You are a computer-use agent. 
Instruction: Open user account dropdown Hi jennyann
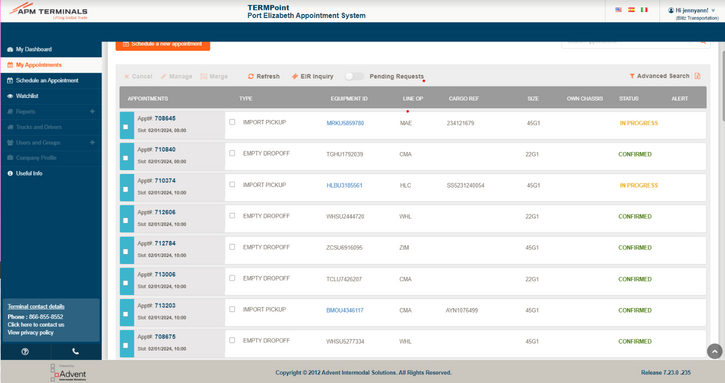pyautogui.click(x=691, y=10)
